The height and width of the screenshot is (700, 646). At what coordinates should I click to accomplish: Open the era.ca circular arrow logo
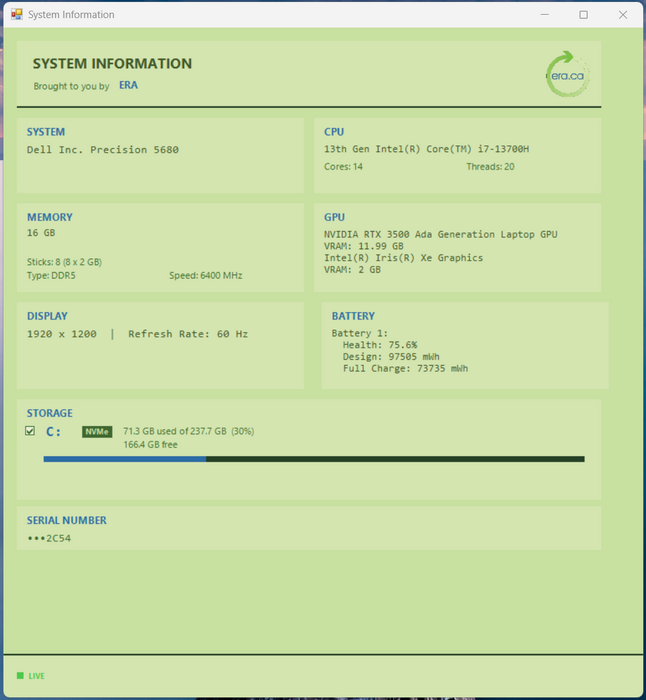(567, 74)
